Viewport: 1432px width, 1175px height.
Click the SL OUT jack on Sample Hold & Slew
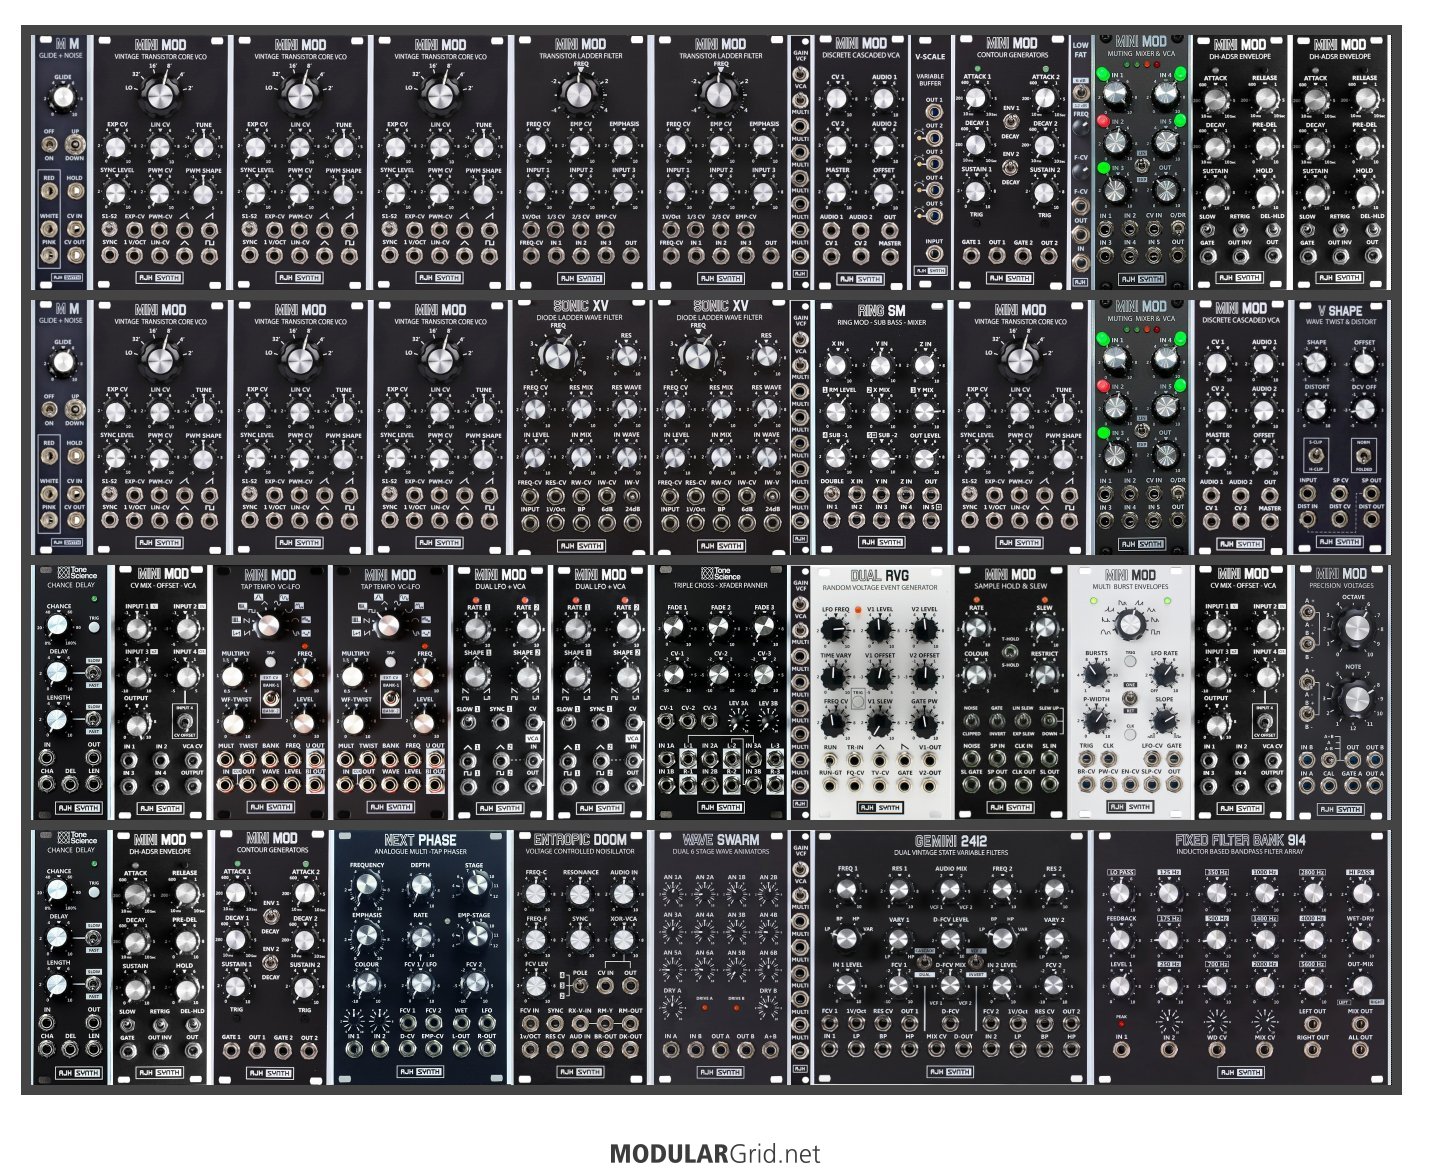1049,785
